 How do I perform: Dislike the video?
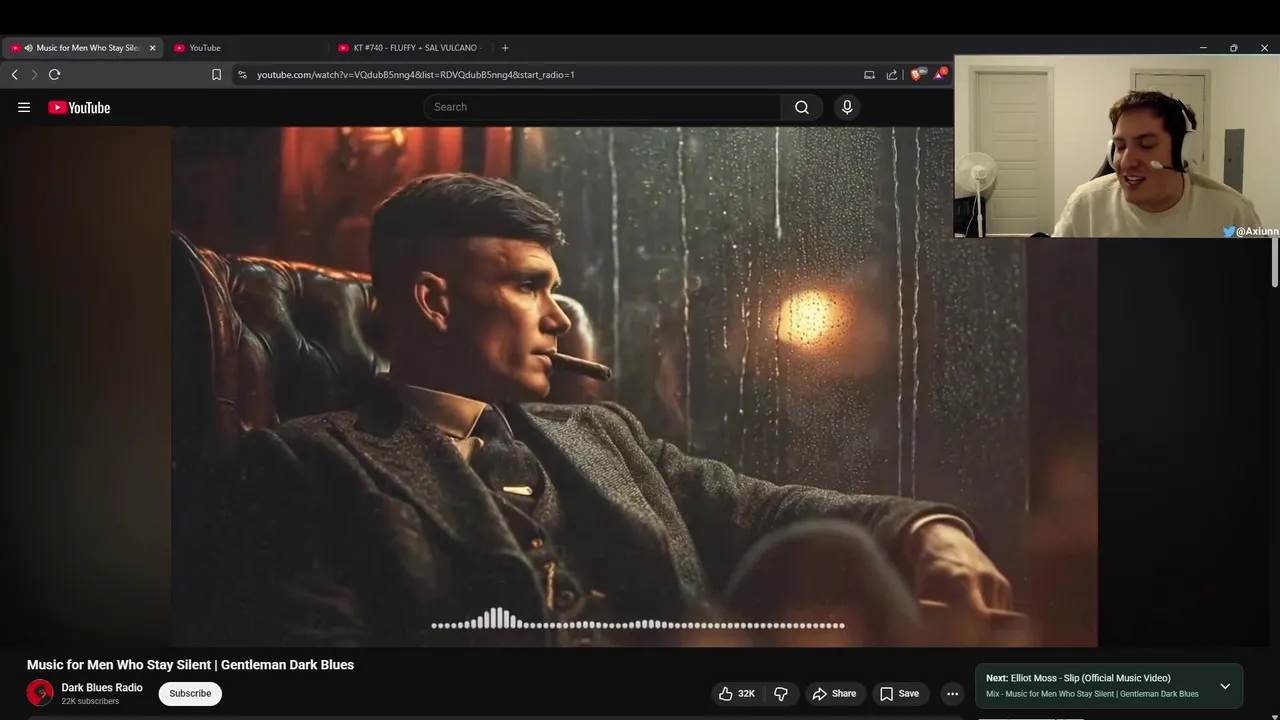(x=781, y=694)
